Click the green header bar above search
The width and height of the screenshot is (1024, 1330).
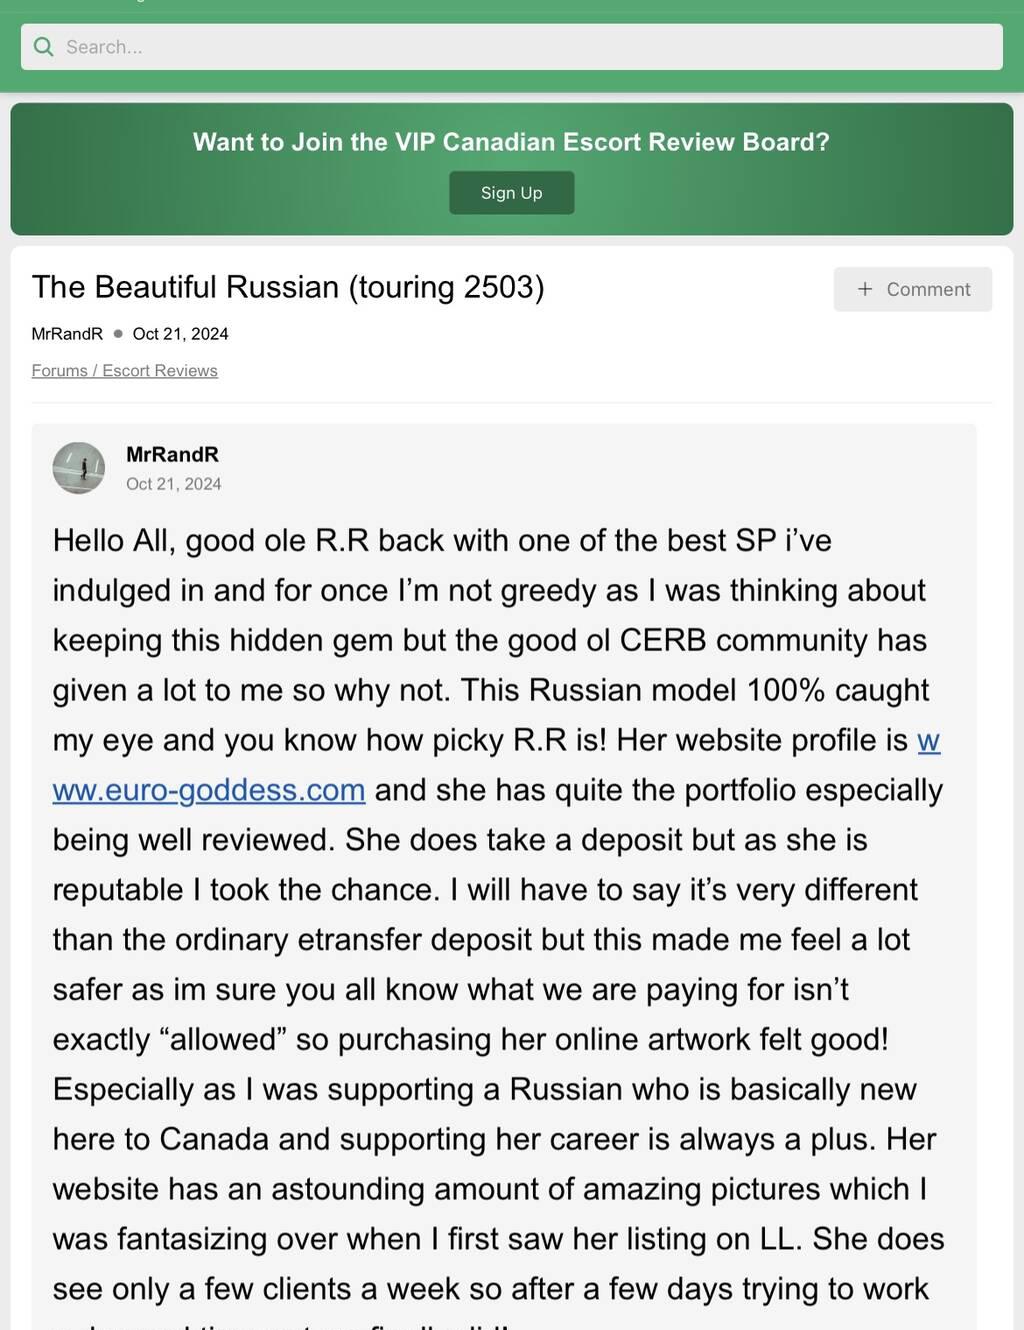512,10
